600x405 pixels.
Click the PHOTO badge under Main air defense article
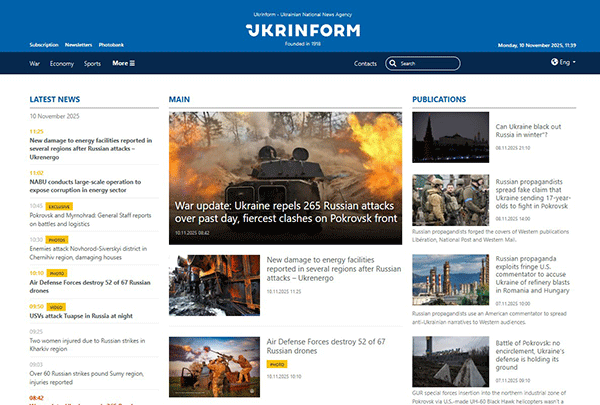277,364
